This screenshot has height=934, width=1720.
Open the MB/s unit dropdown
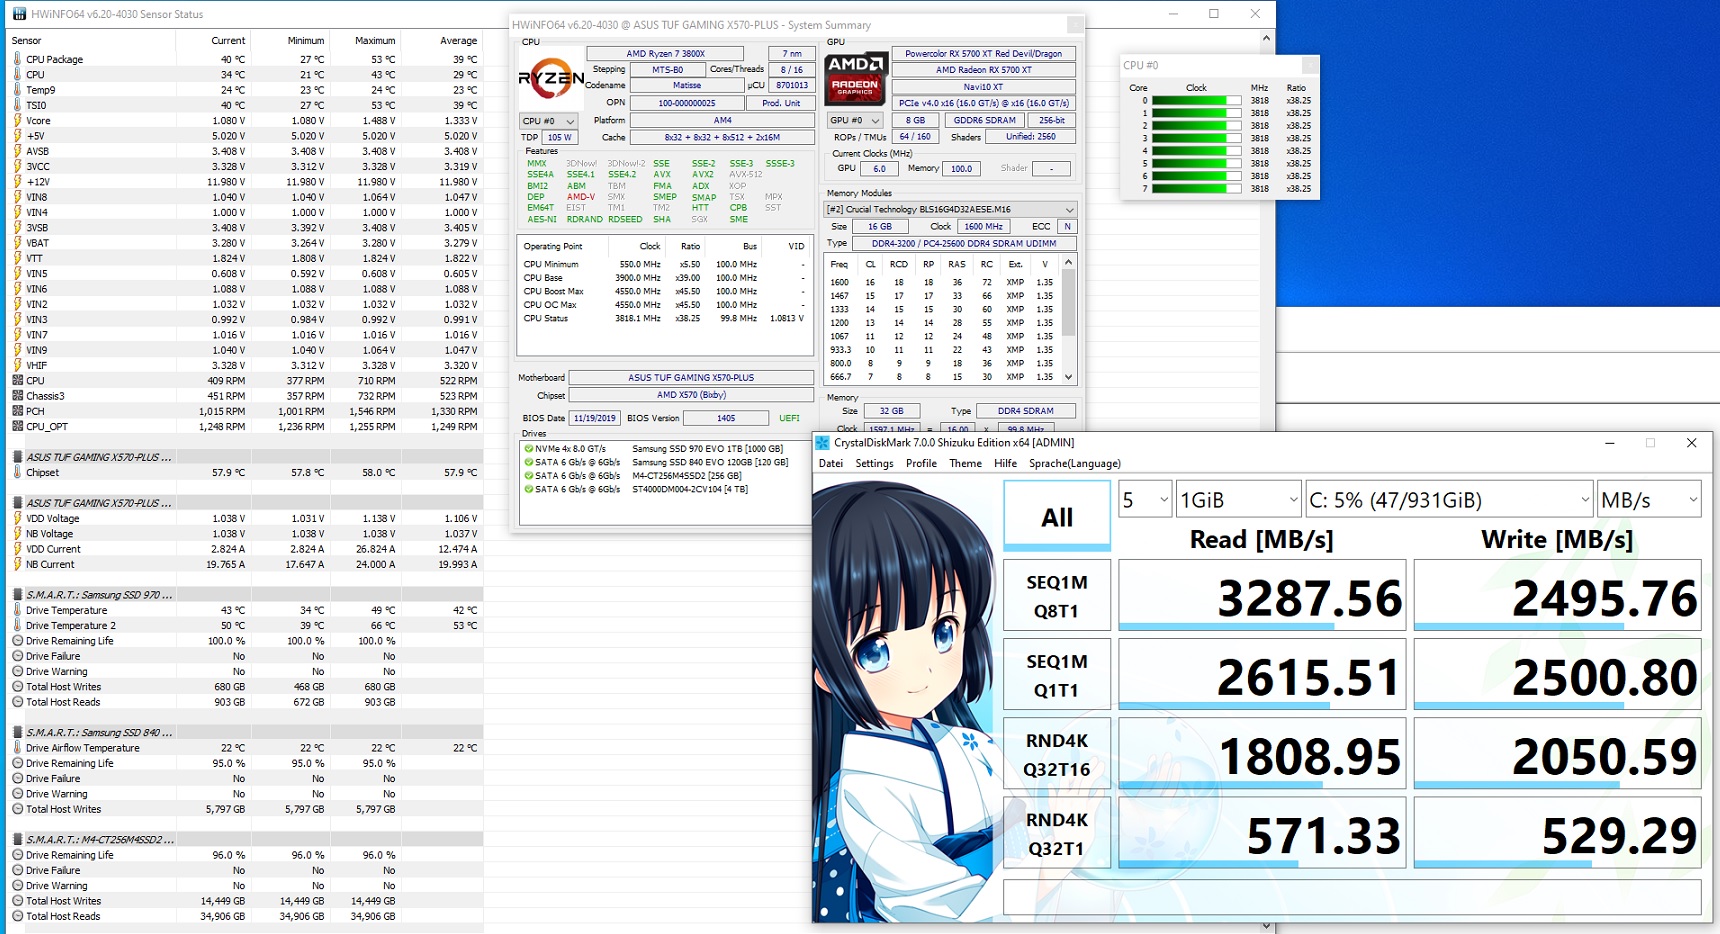1648,499
